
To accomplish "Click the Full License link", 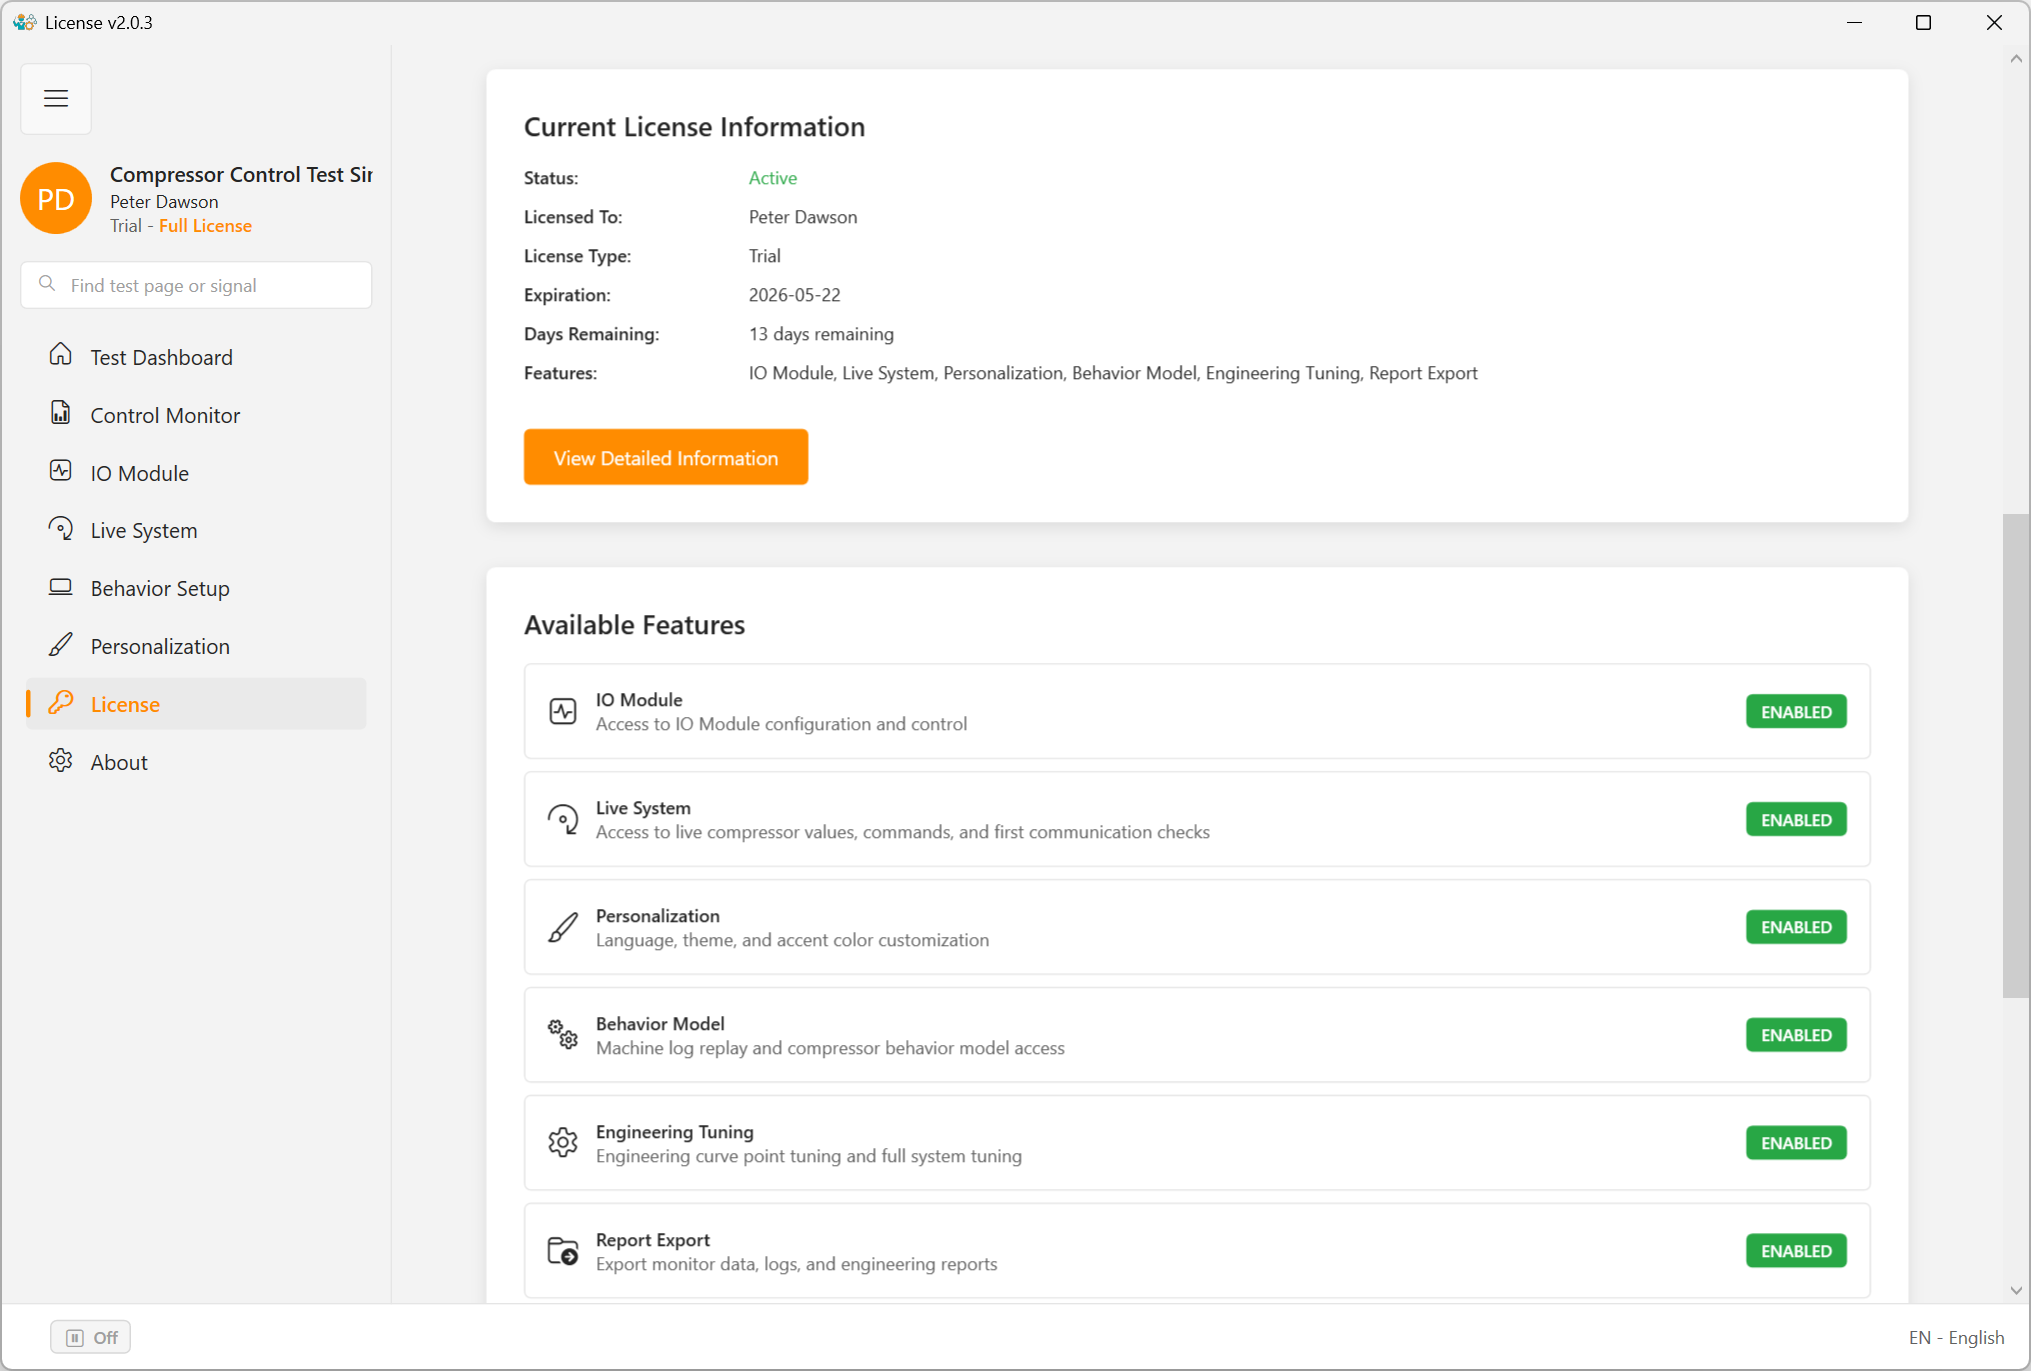I will coord(205,226).
